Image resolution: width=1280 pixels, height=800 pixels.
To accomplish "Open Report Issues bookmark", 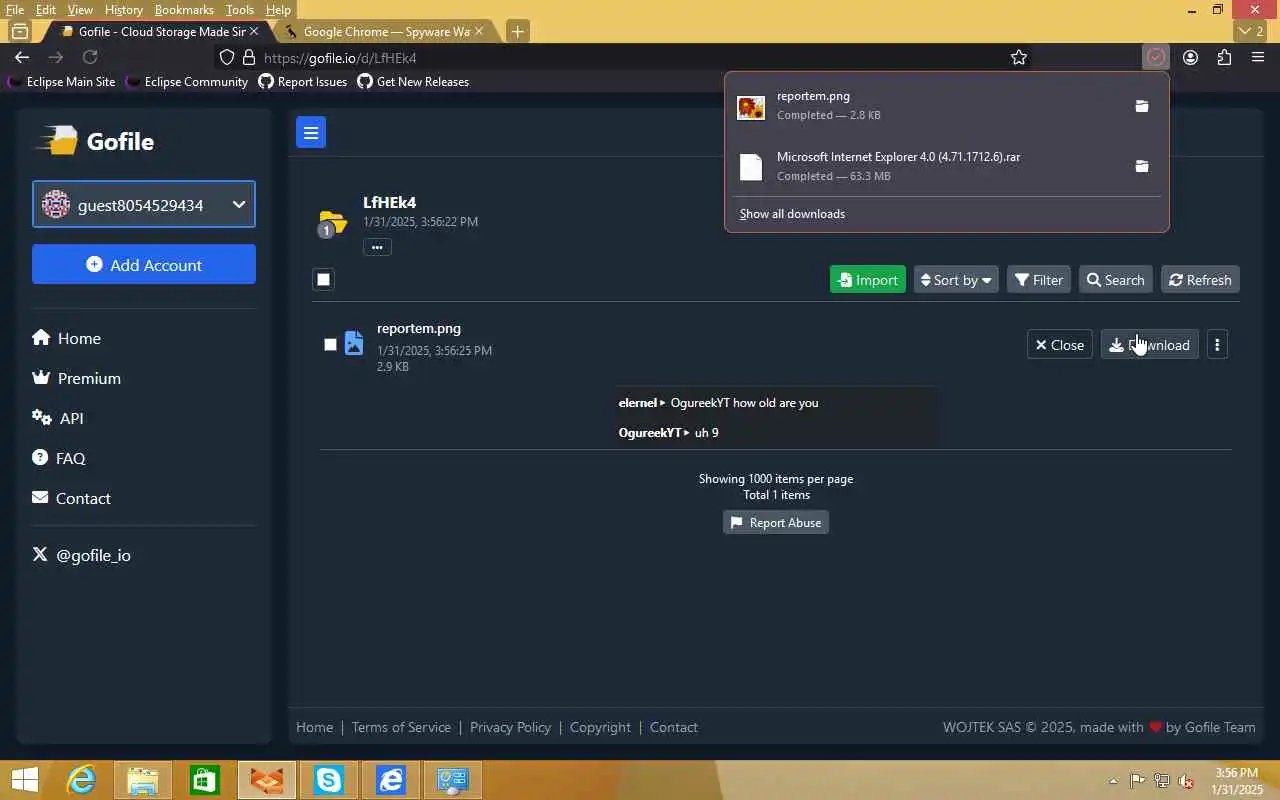I will pos(303,82).
